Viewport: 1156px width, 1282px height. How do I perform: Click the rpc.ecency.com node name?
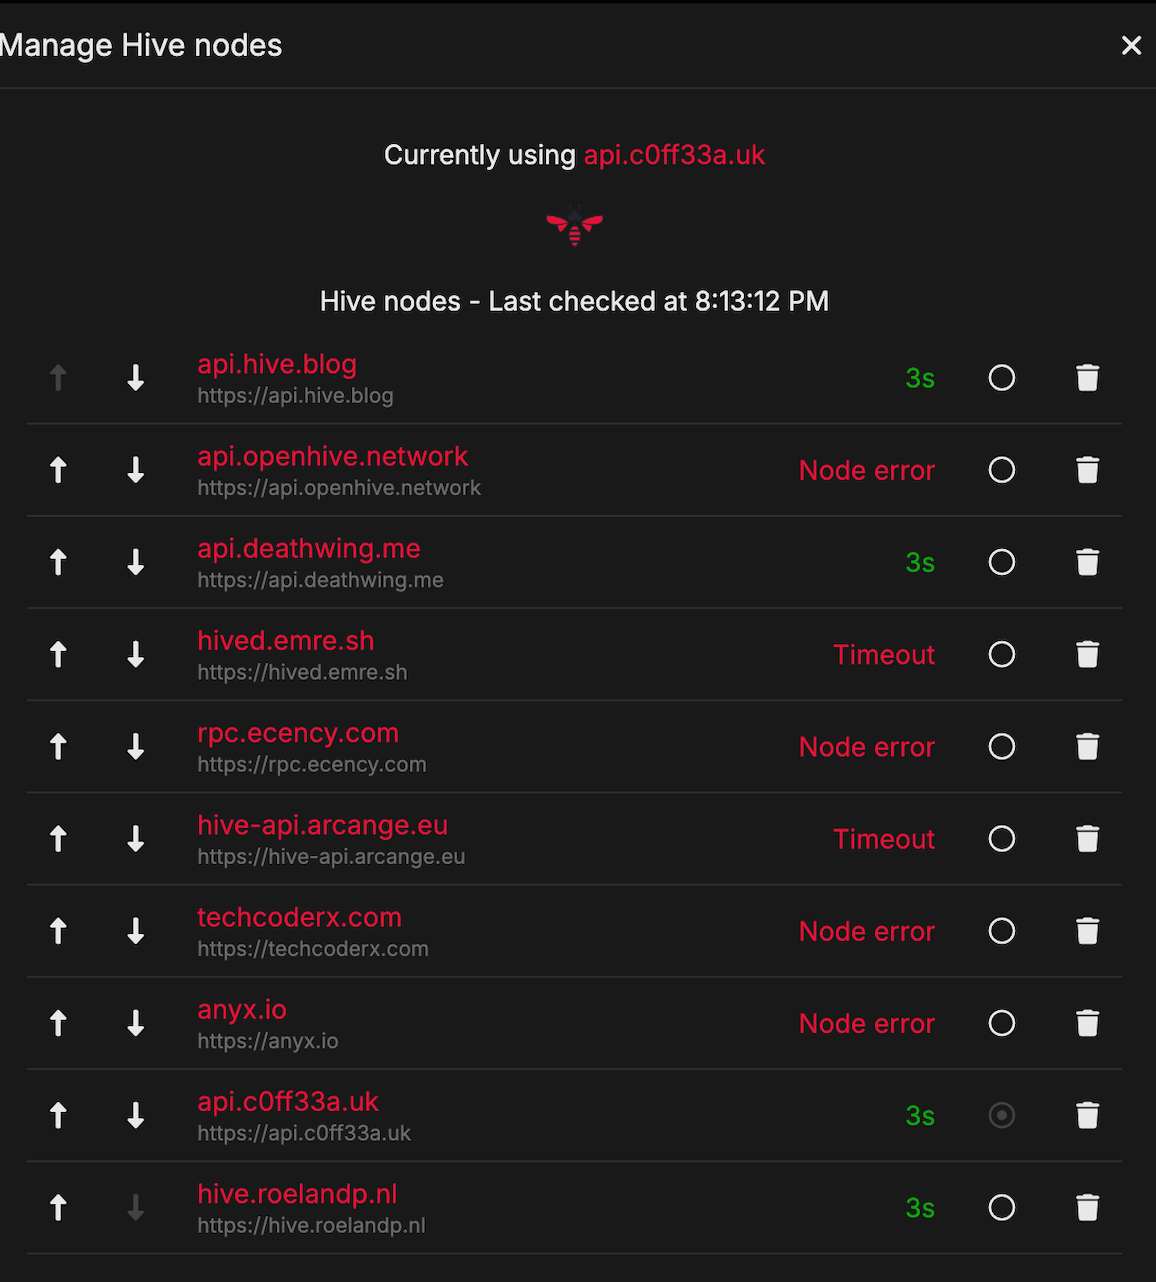[298, 733]
